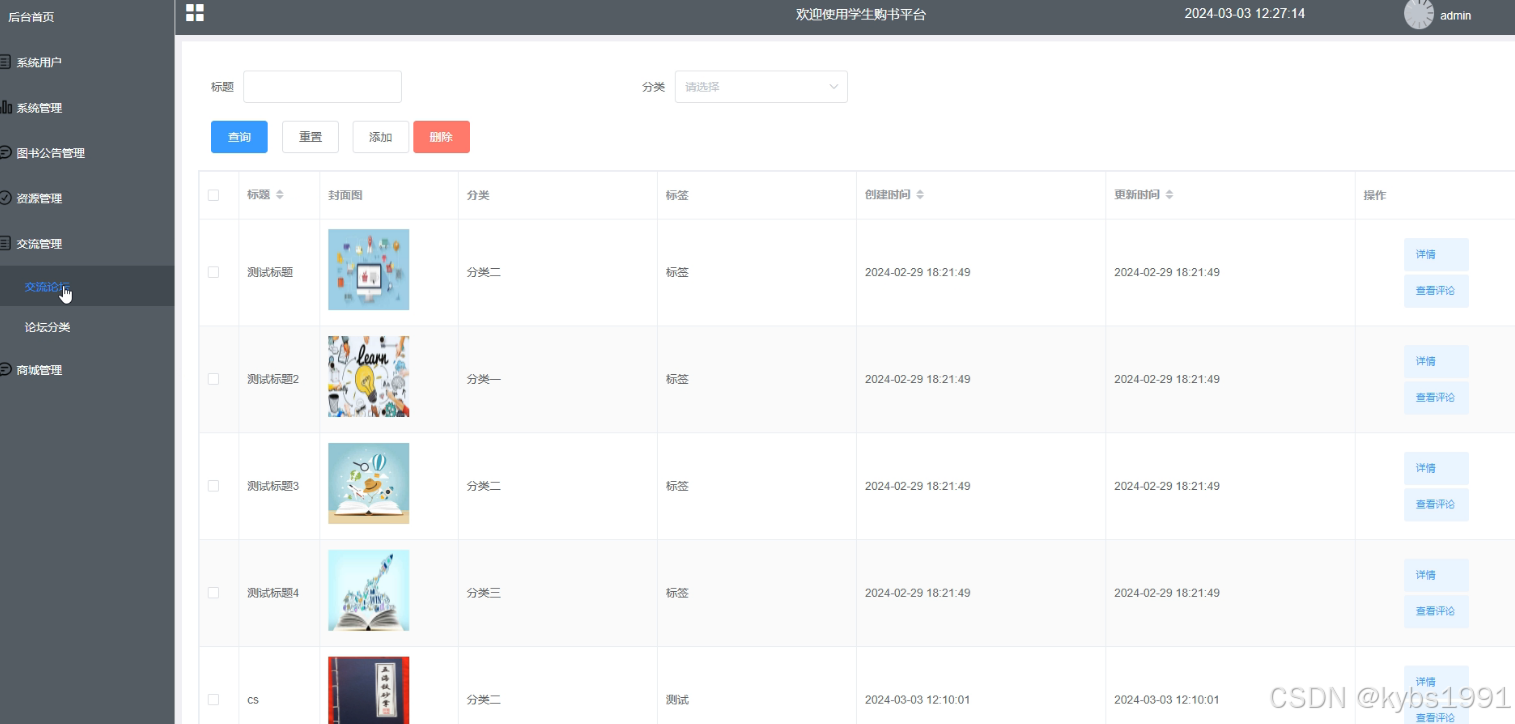
Task: Click the 添加 button
Action: pyautogui.click(x=381, y=137)
